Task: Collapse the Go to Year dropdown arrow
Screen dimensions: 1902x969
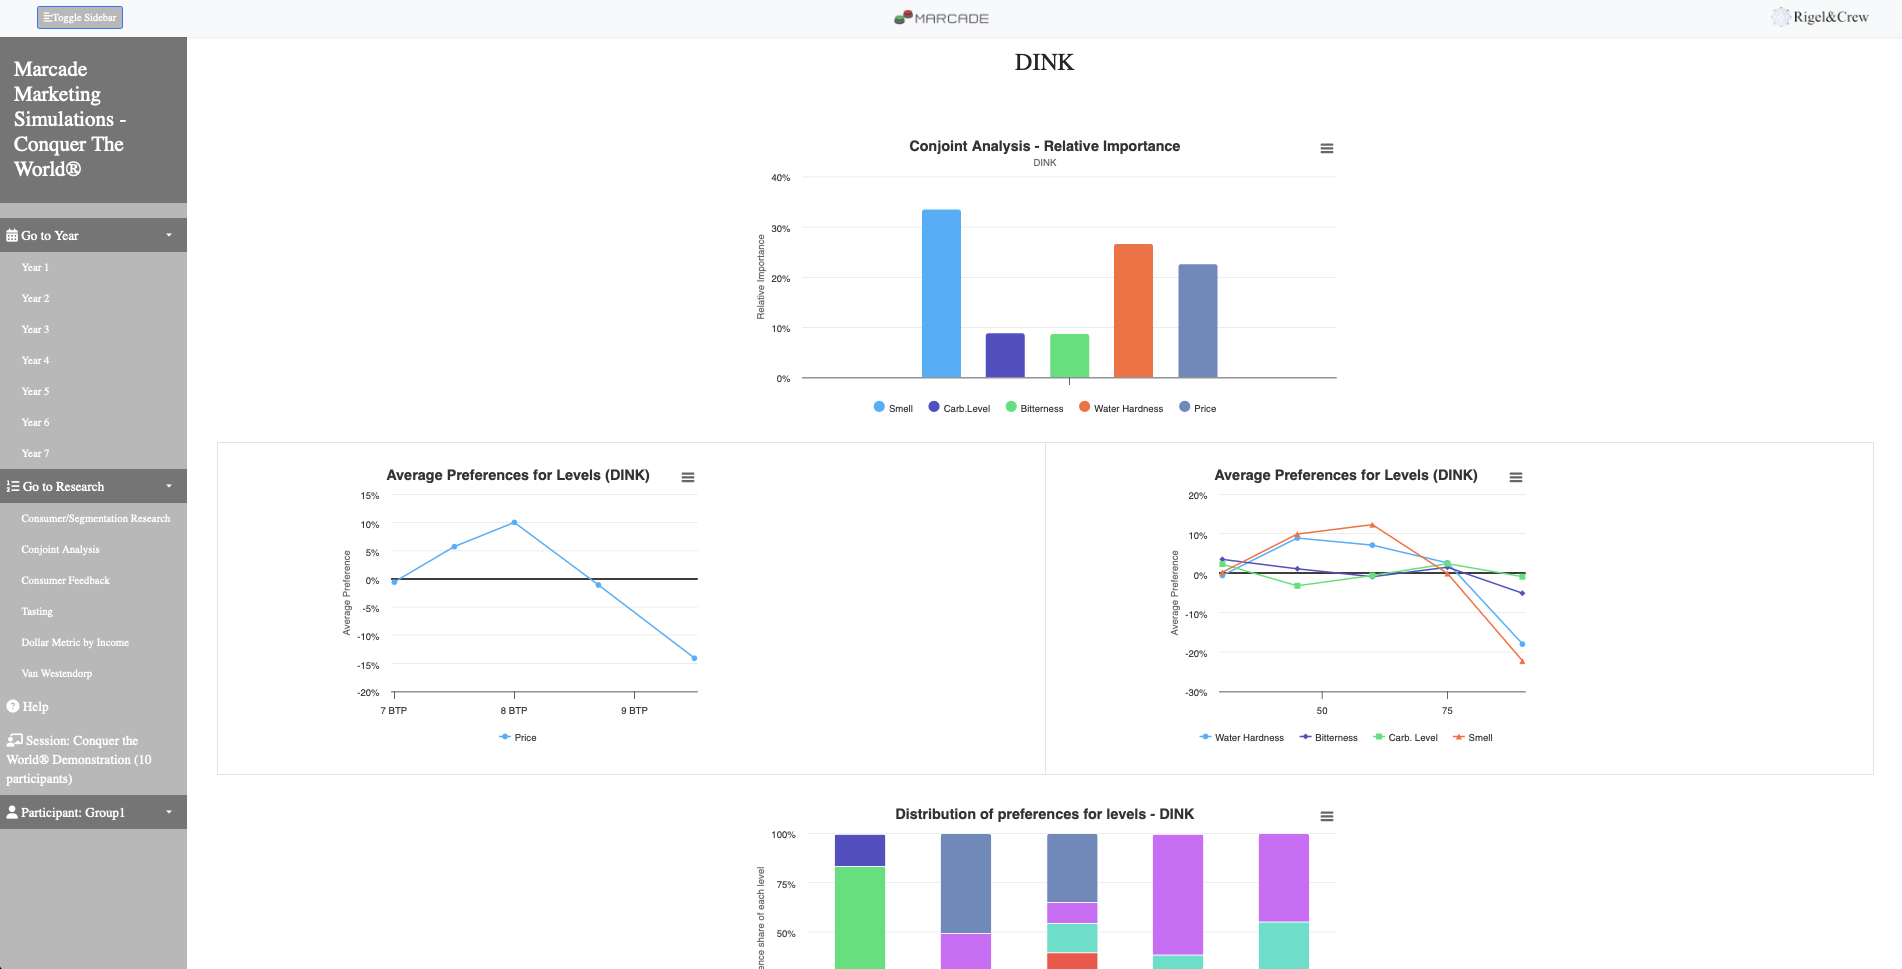Action: (x=169, y=235)
